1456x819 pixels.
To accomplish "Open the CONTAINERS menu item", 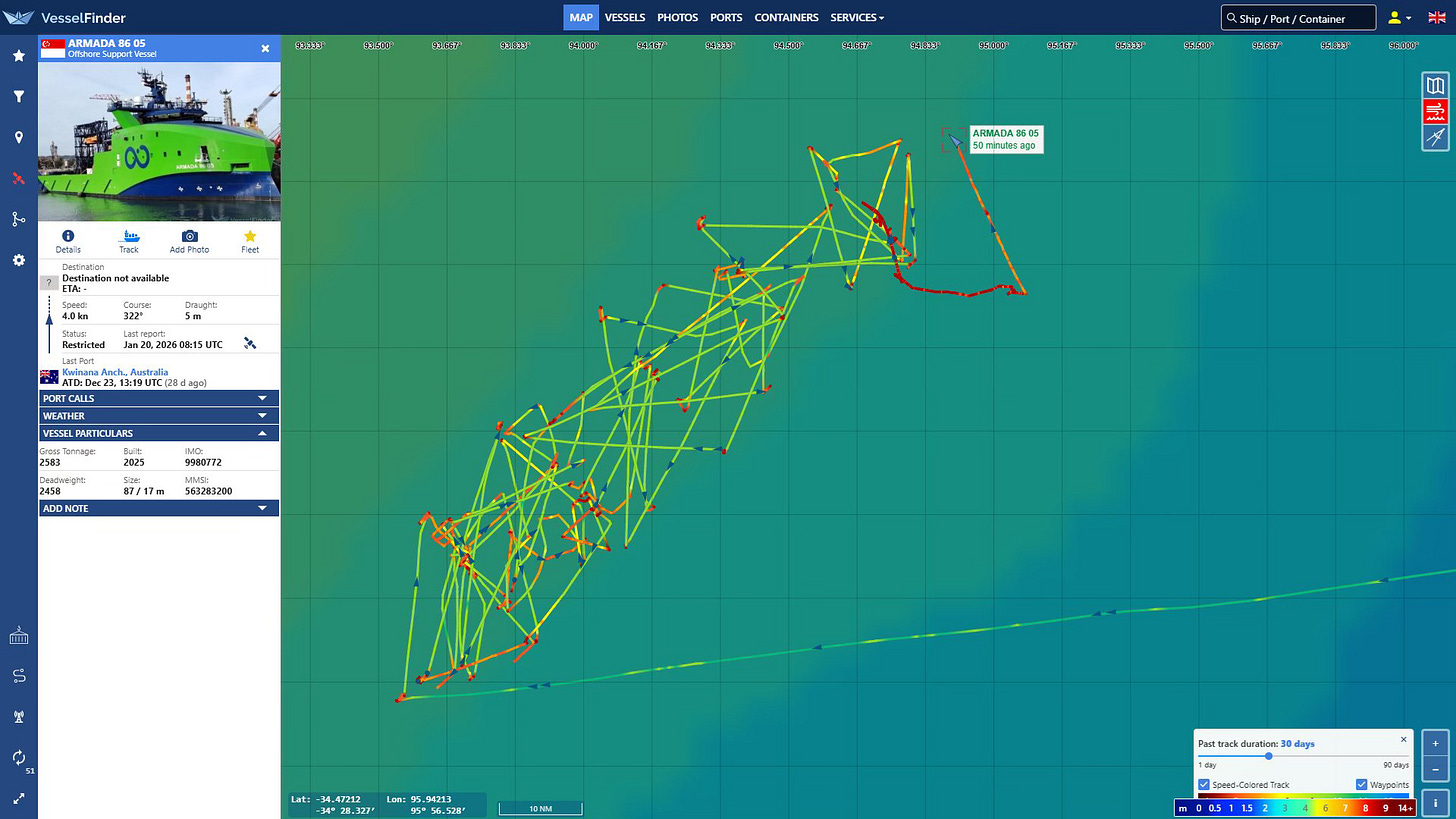I will click(786, 17).
